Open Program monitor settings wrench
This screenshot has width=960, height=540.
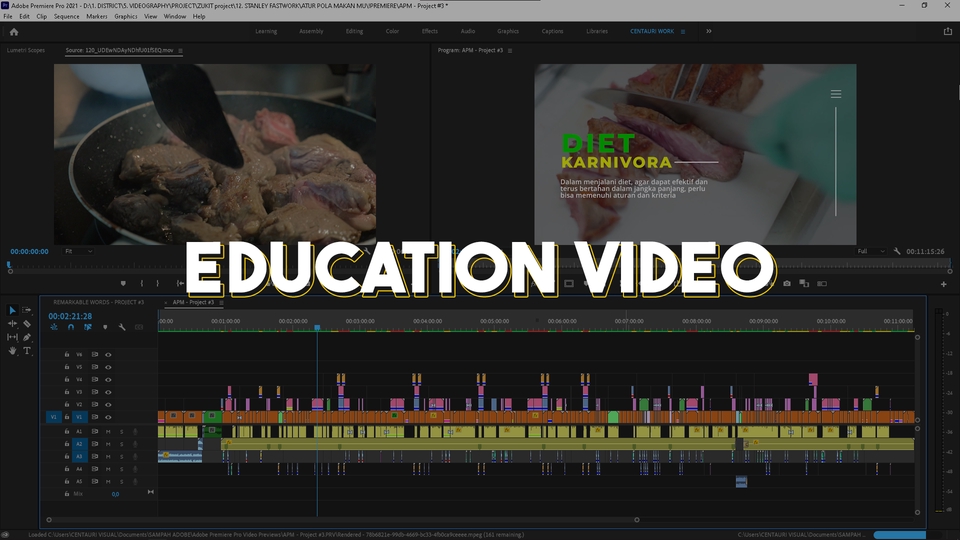coord(897,251)
